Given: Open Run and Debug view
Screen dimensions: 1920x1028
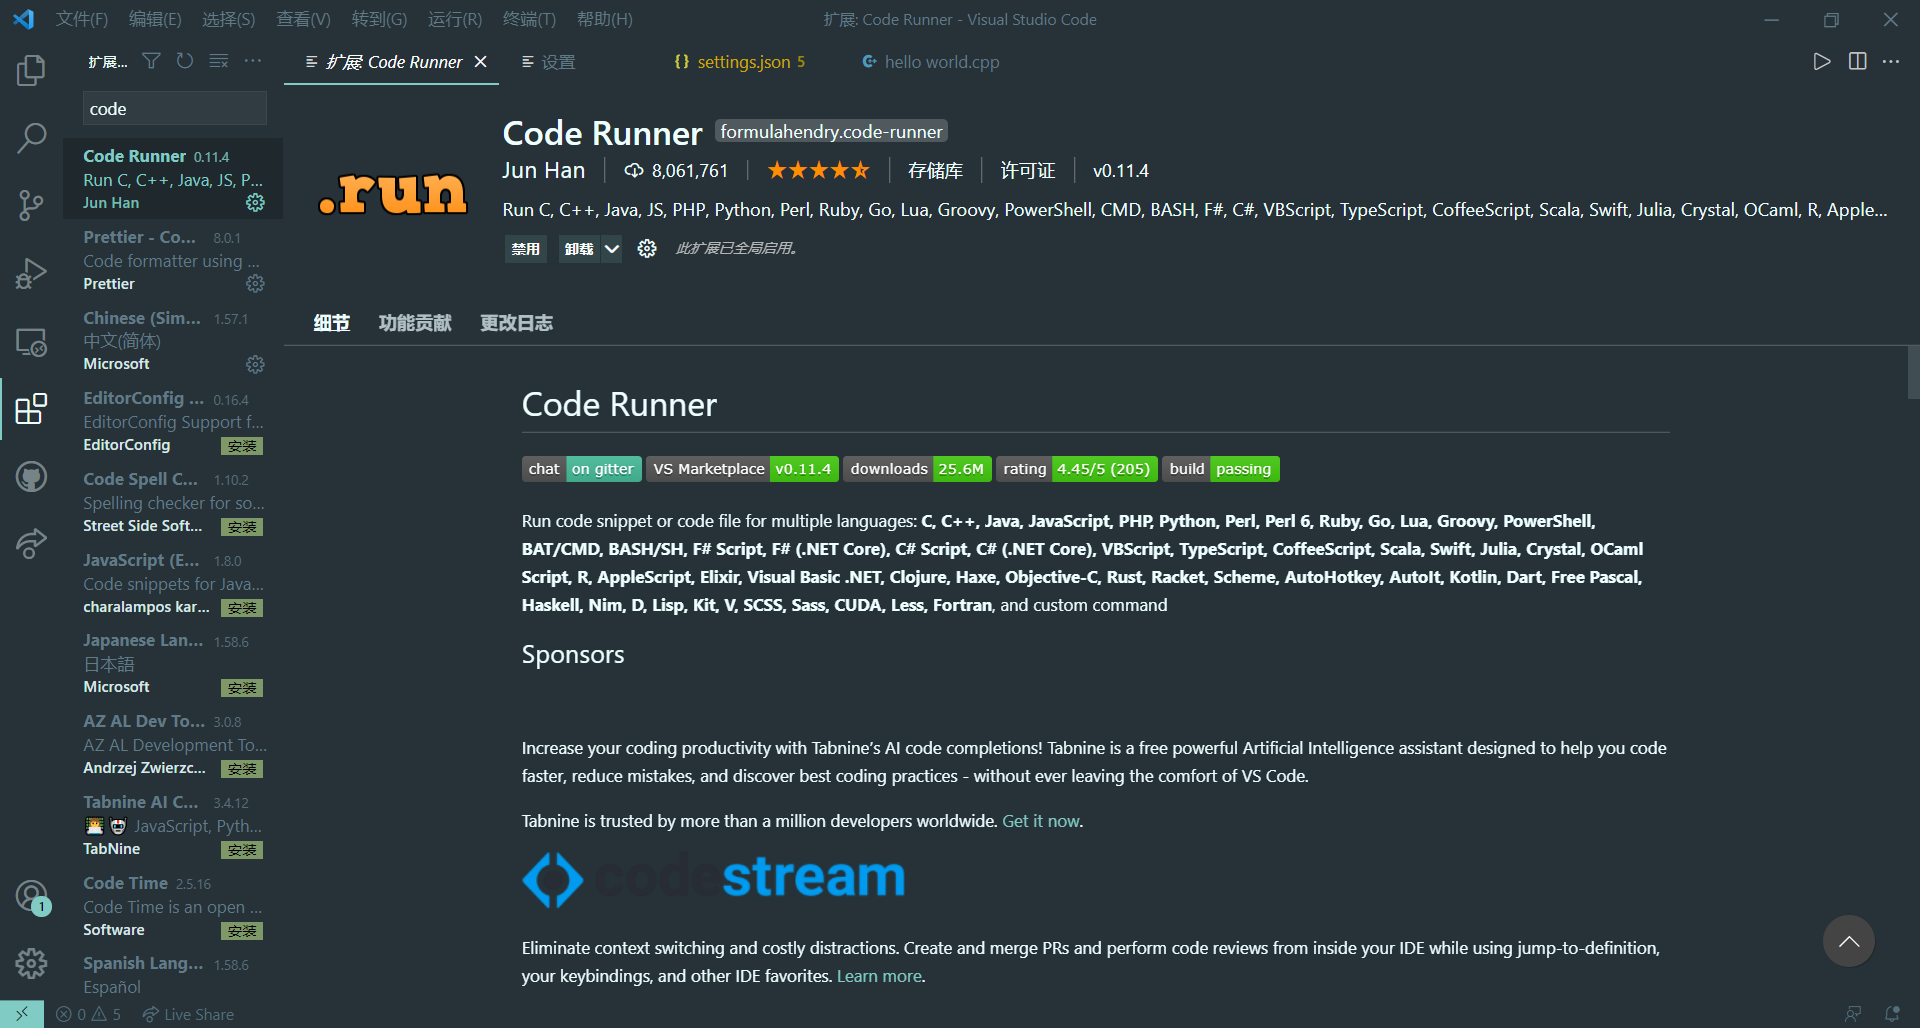Looking at the screenshot, I should 31,273.
